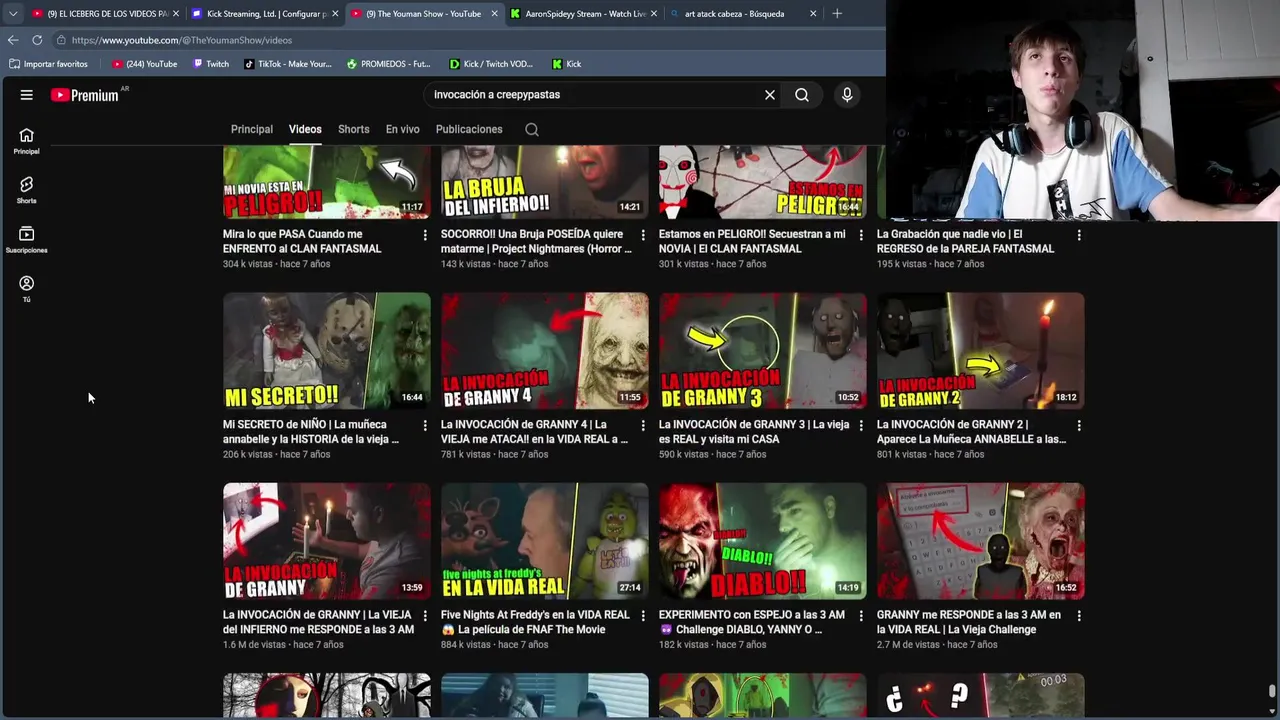Open Importar favoritos bookmark
1280x720 pixels.
tap(48, 64)
